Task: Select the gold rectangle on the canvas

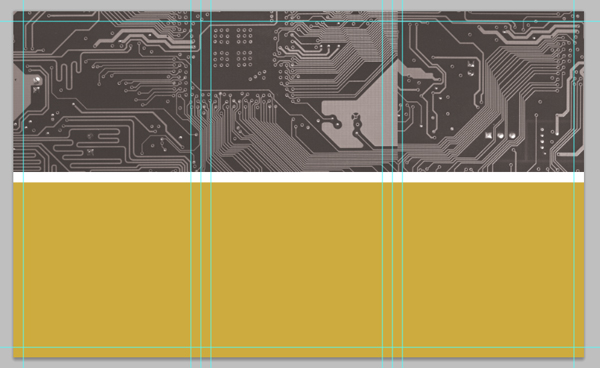Action: 298,270
